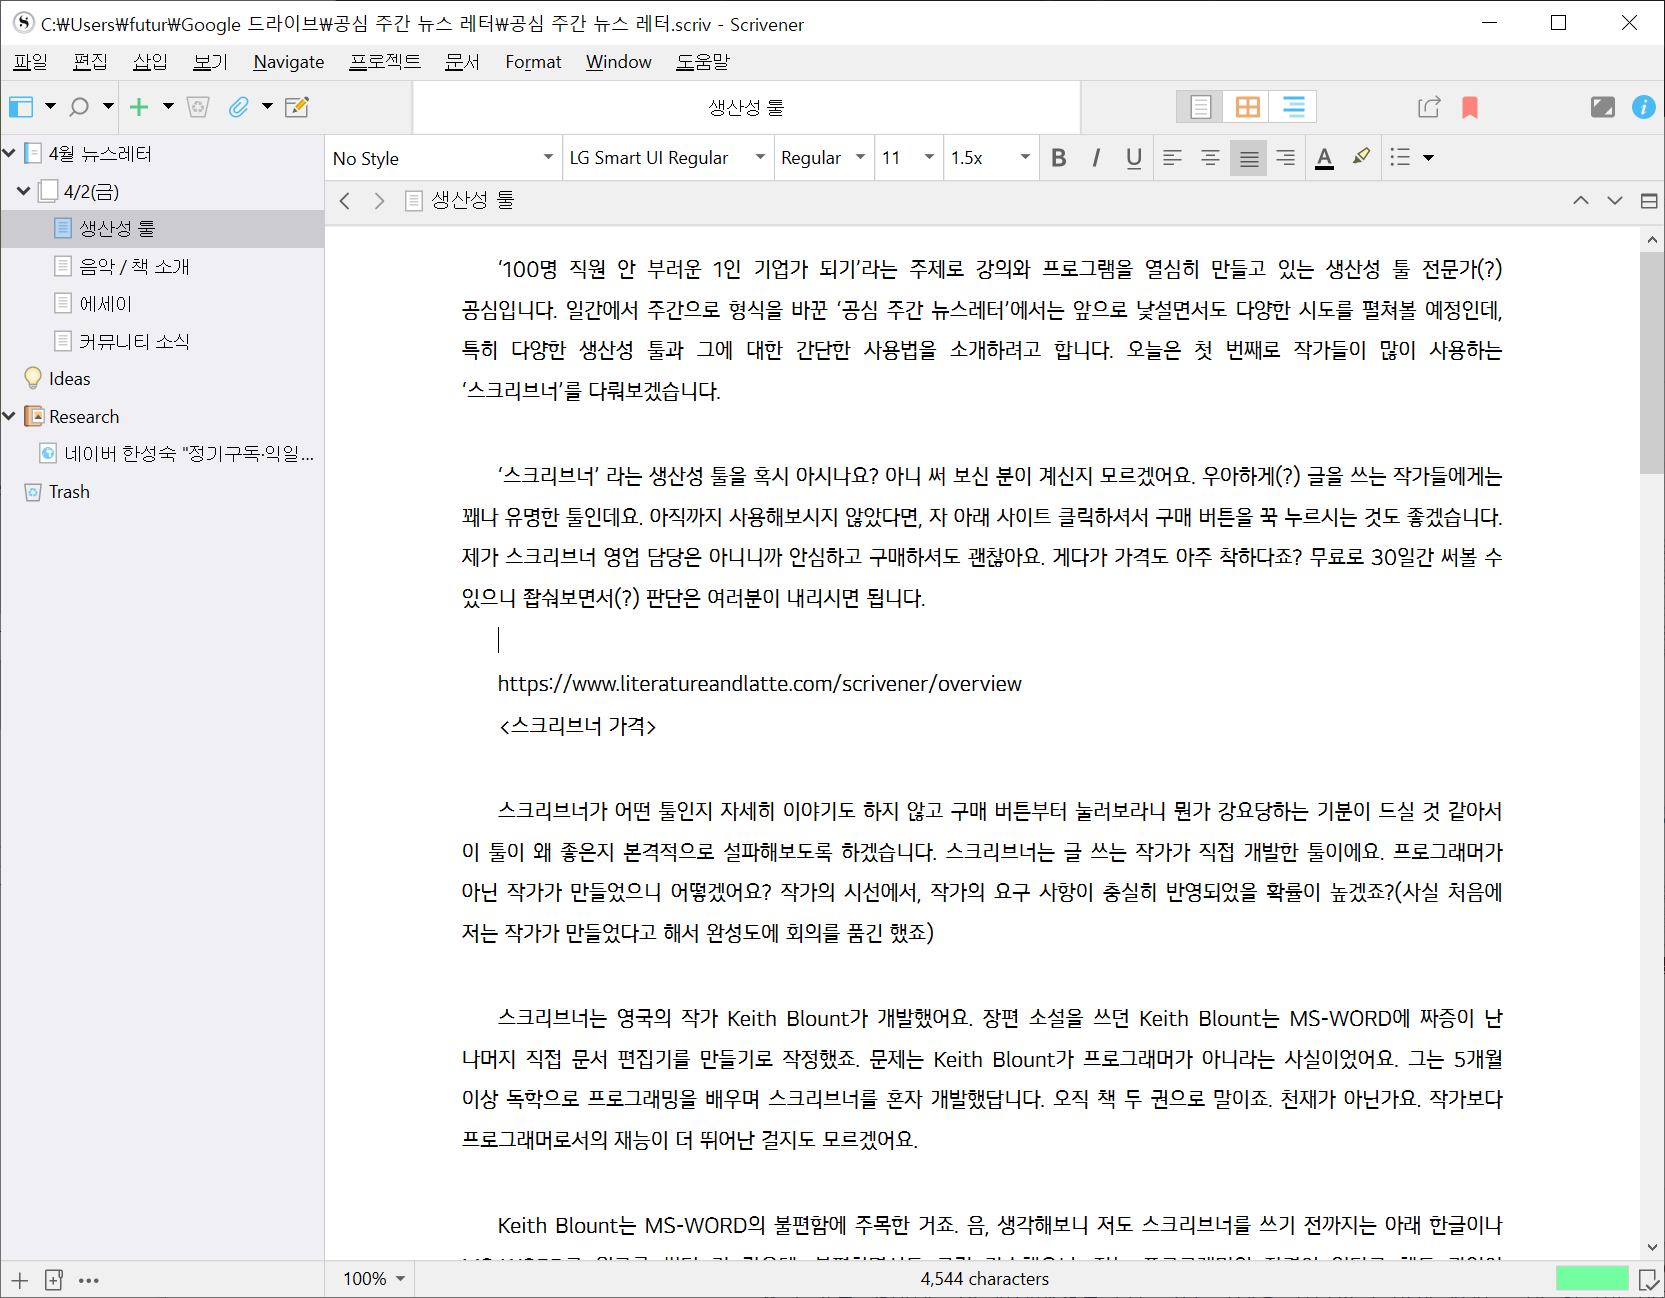Switch to single document view mode
This screenshot has width=1665, height=1298.
1200,107
